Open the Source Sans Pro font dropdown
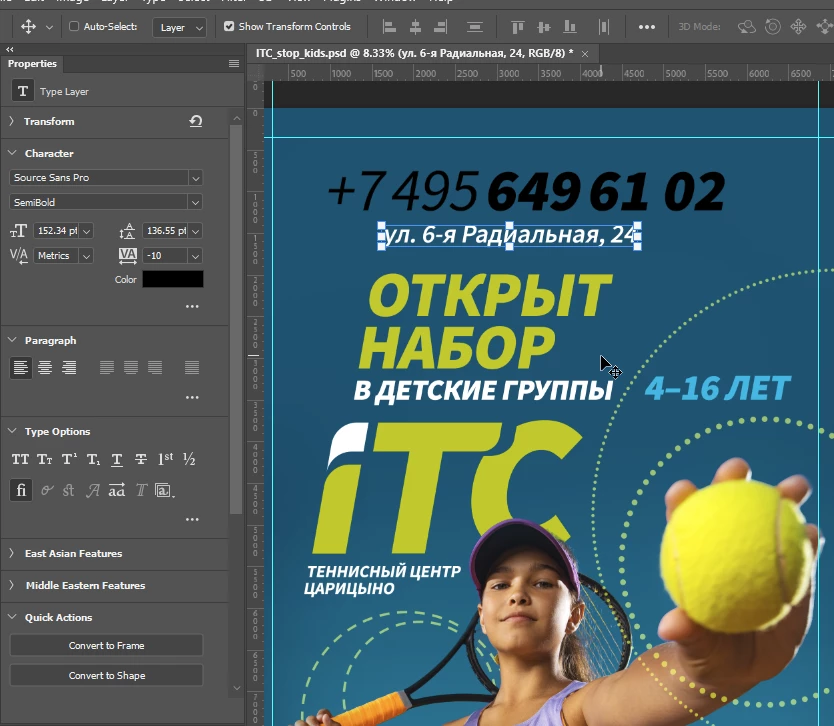Viewport: 834px width, 726px height. pyautogui.click(x=195, y=178)
